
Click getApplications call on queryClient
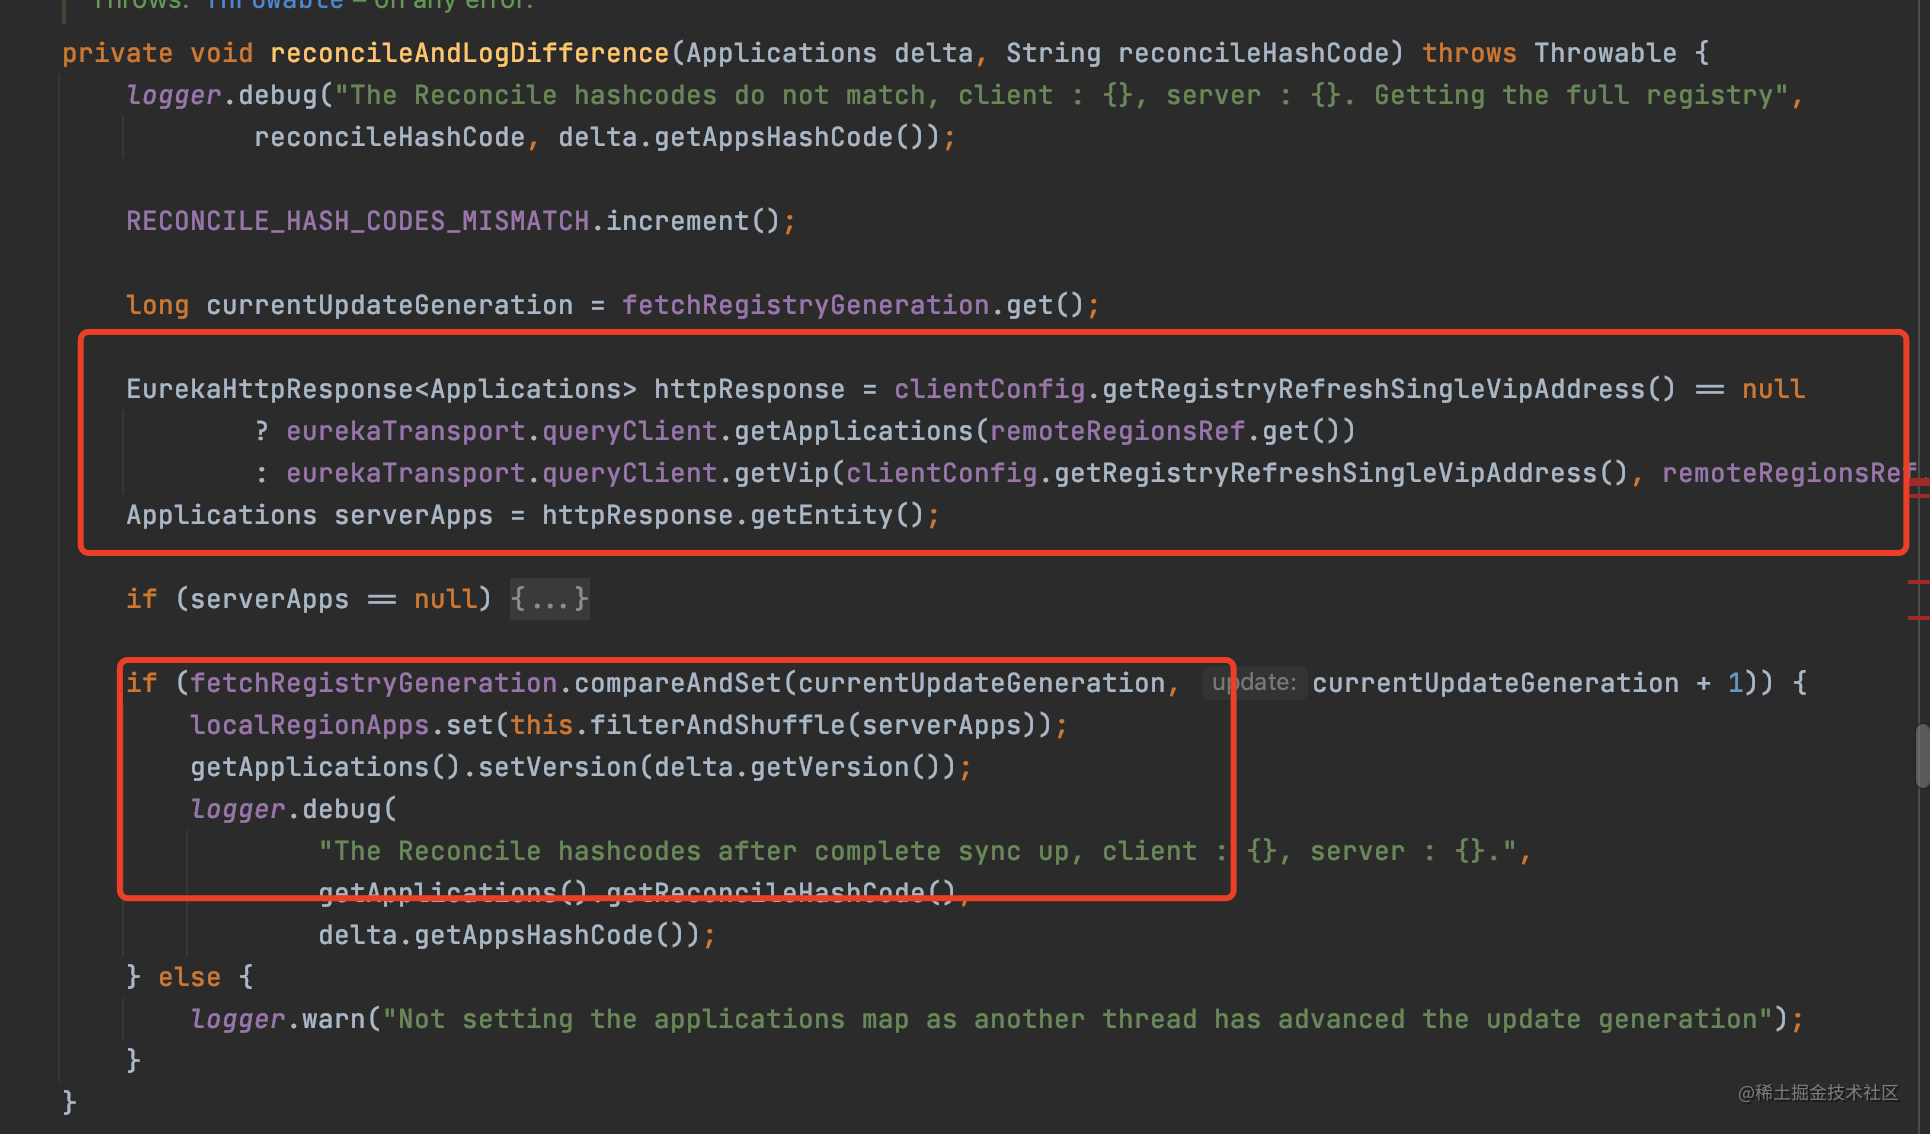pyautogui.click(x=854, y=431)
